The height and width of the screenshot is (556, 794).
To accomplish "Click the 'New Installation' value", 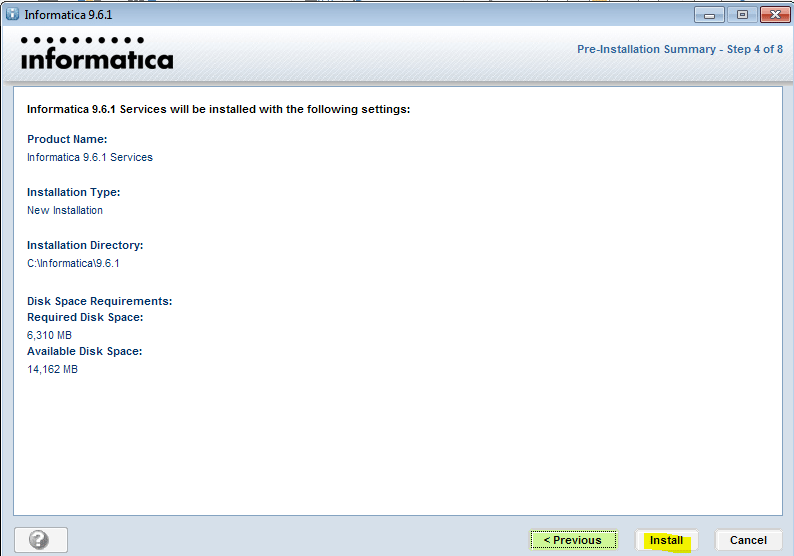I will 65,210.
